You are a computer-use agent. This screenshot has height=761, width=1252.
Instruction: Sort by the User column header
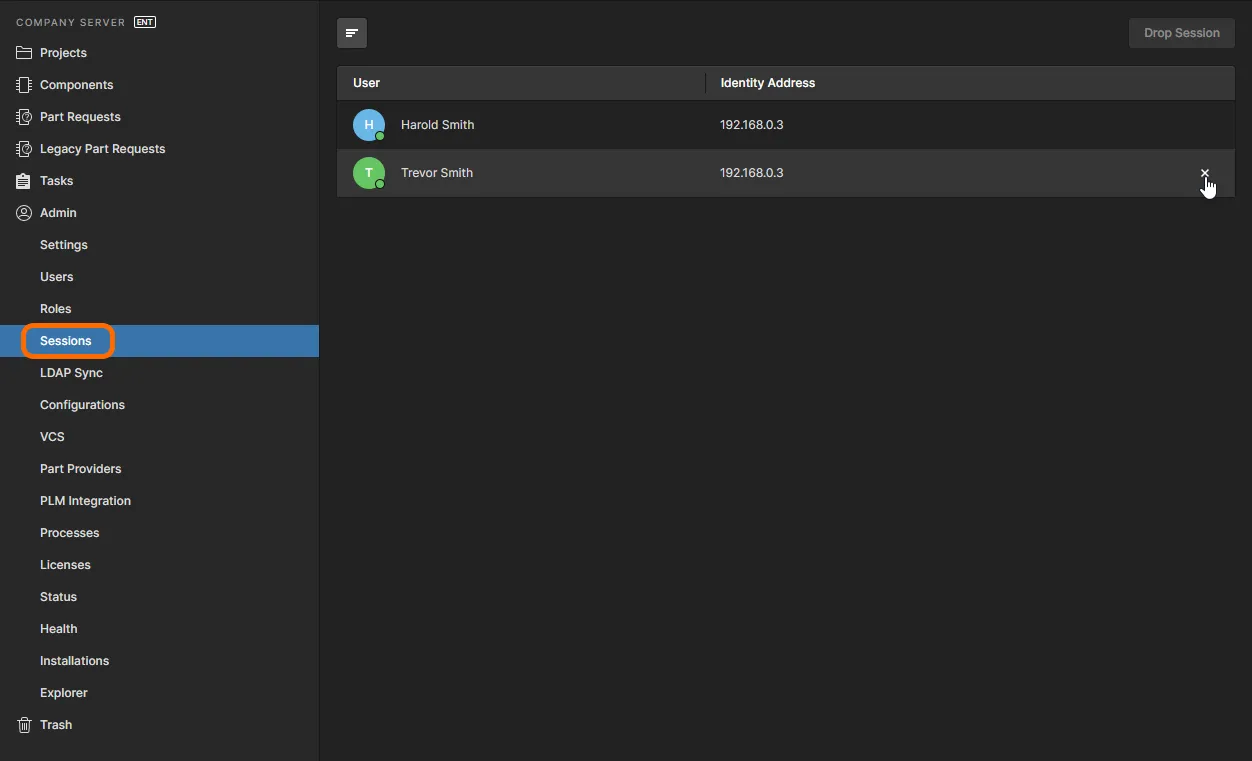tap(367, 83)
